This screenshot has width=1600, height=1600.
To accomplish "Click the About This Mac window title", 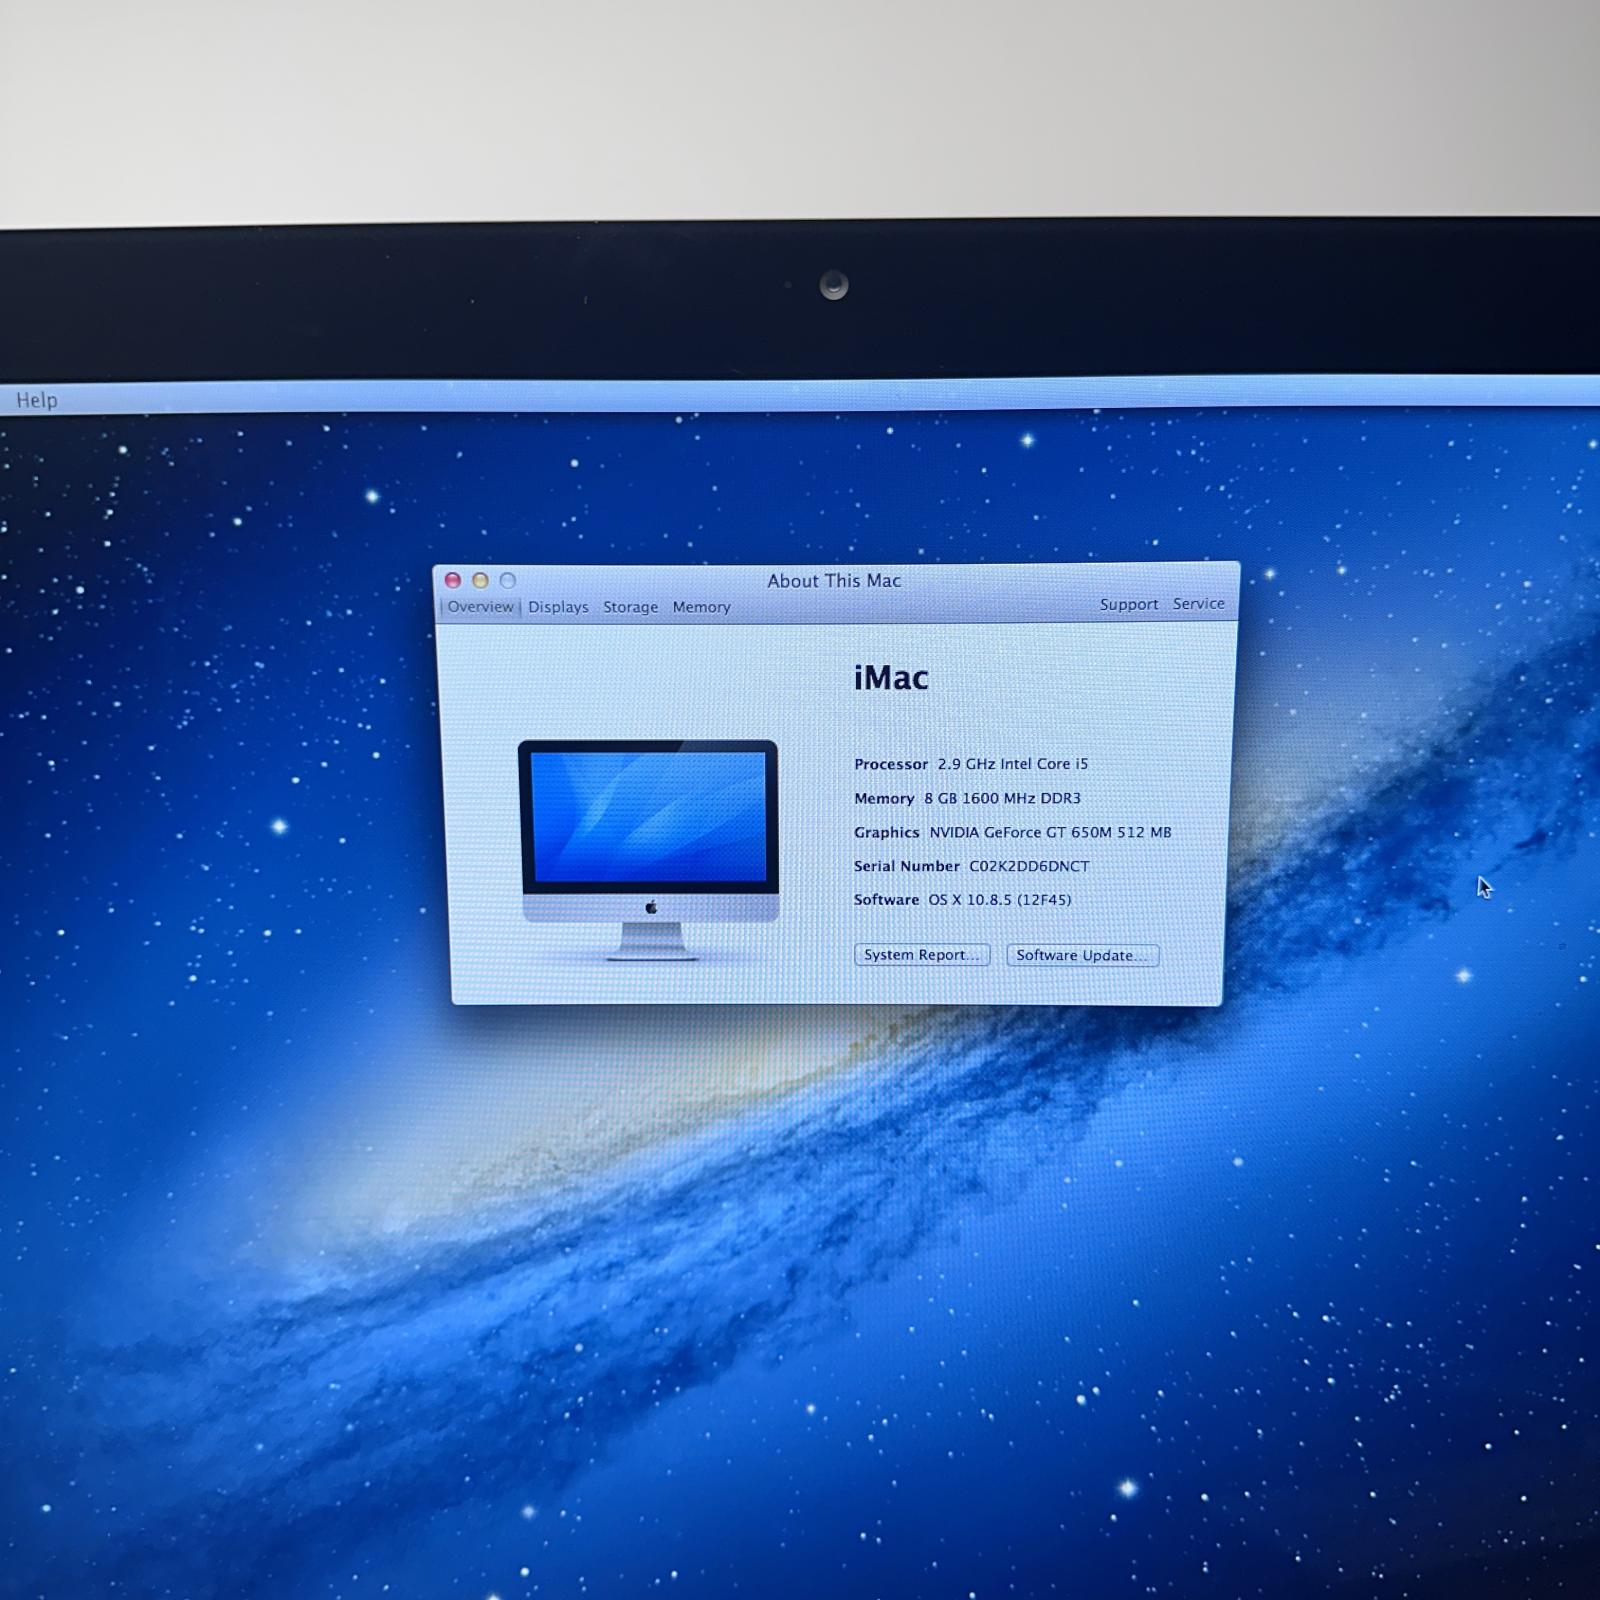I will (834, 581).
